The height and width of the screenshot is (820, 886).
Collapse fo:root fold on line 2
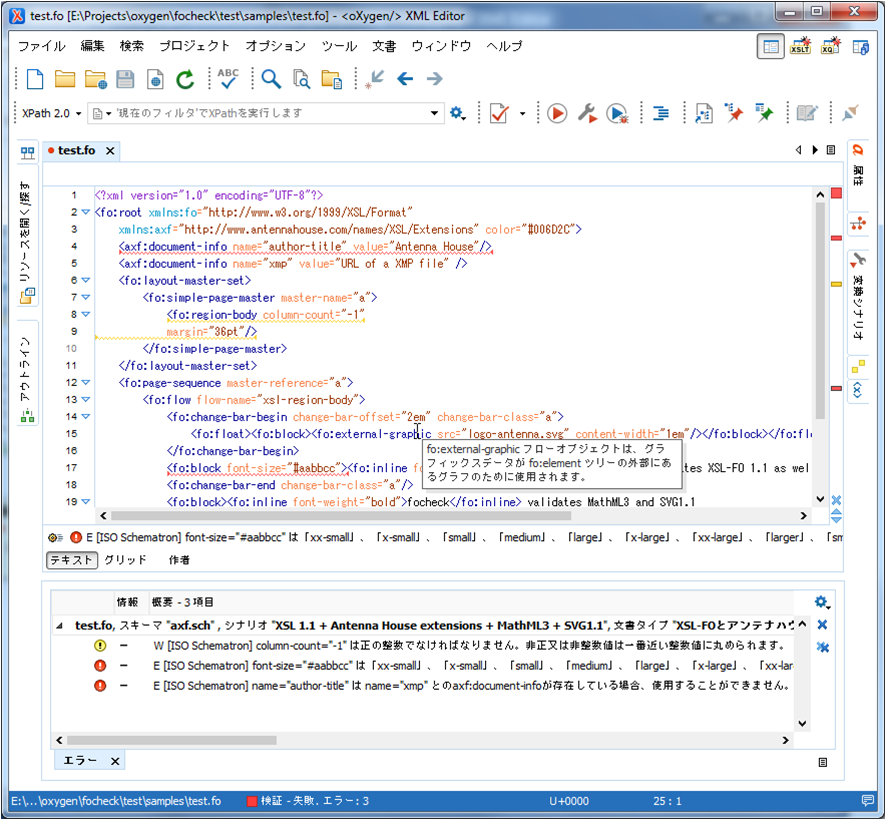(x=85, y=212)
